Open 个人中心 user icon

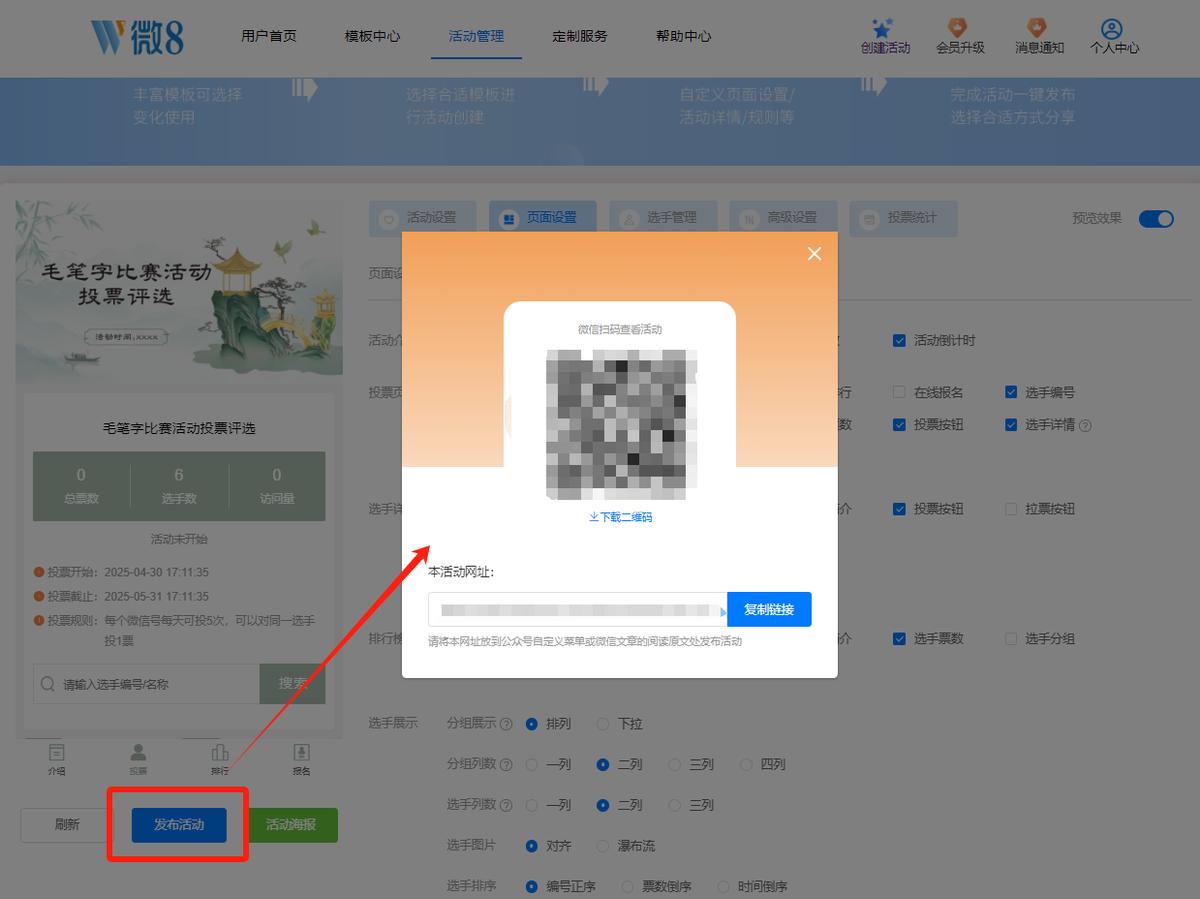(1112, 28)
